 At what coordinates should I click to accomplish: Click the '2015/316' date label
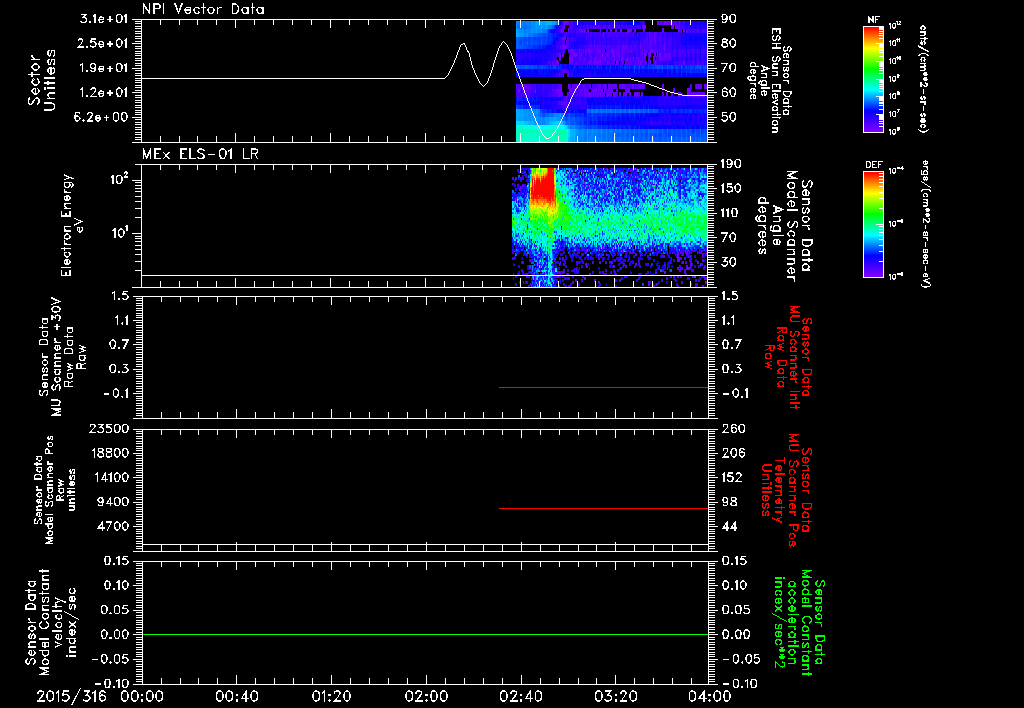[71, 696]
